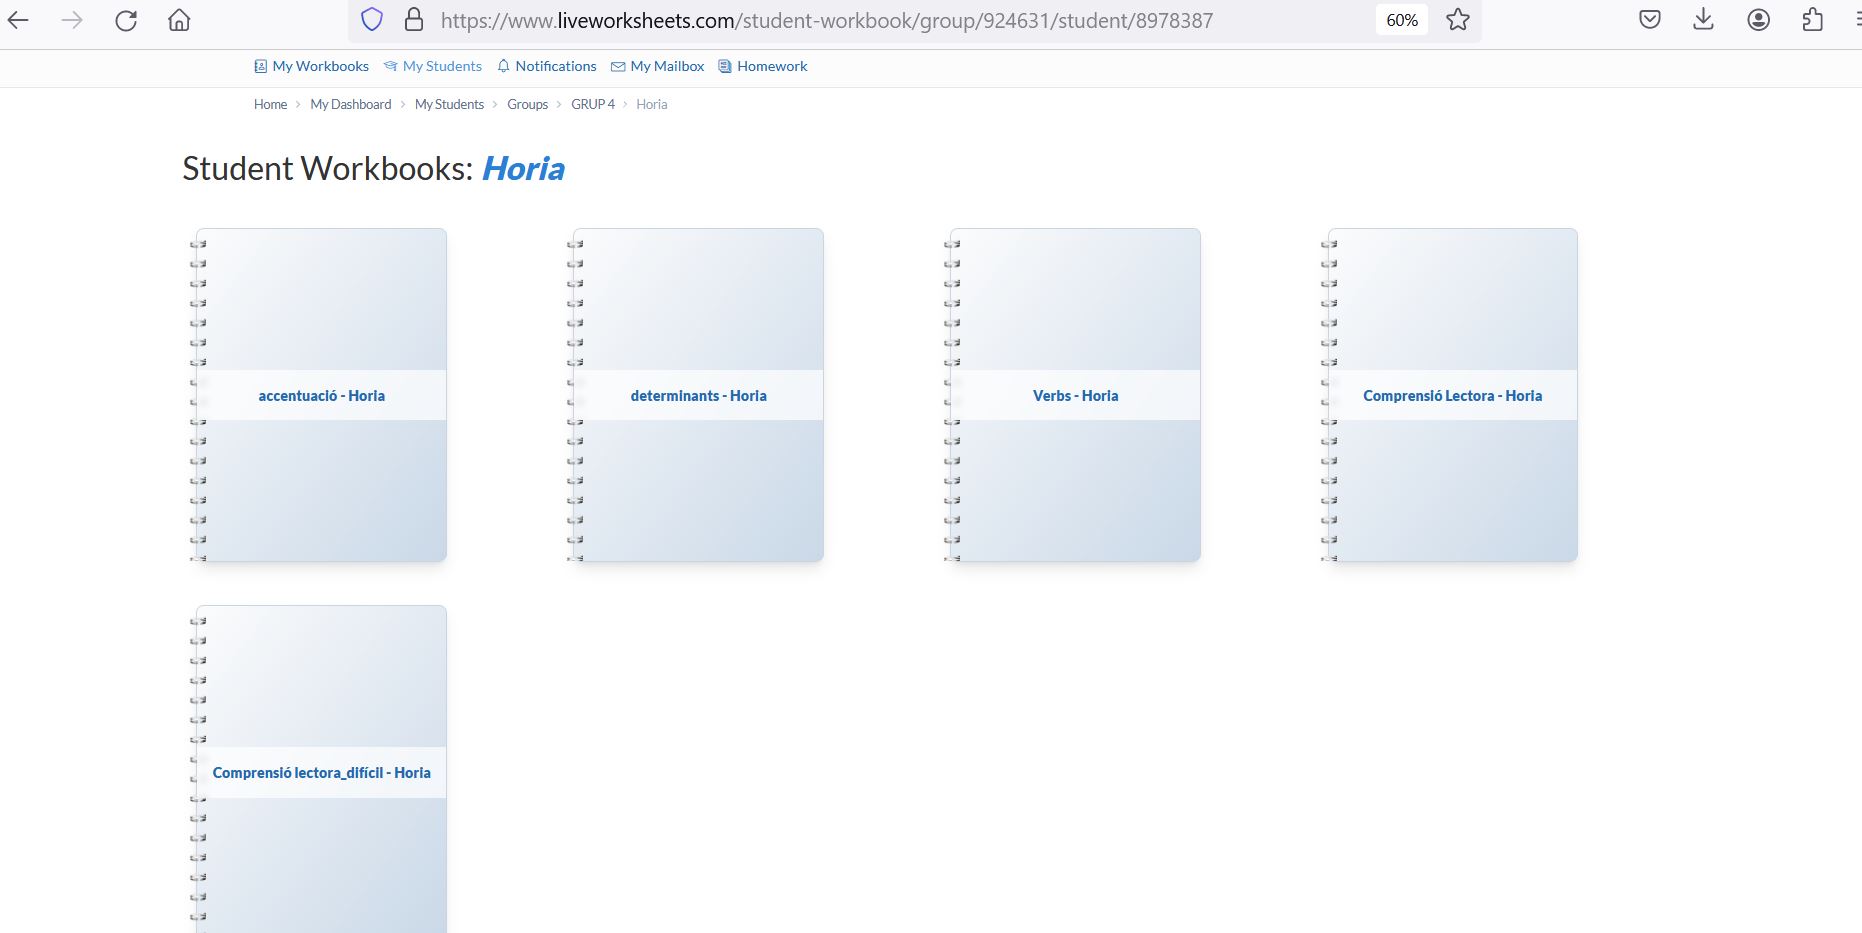
Task: Open the Pocket save icon
Action: 1650,20
